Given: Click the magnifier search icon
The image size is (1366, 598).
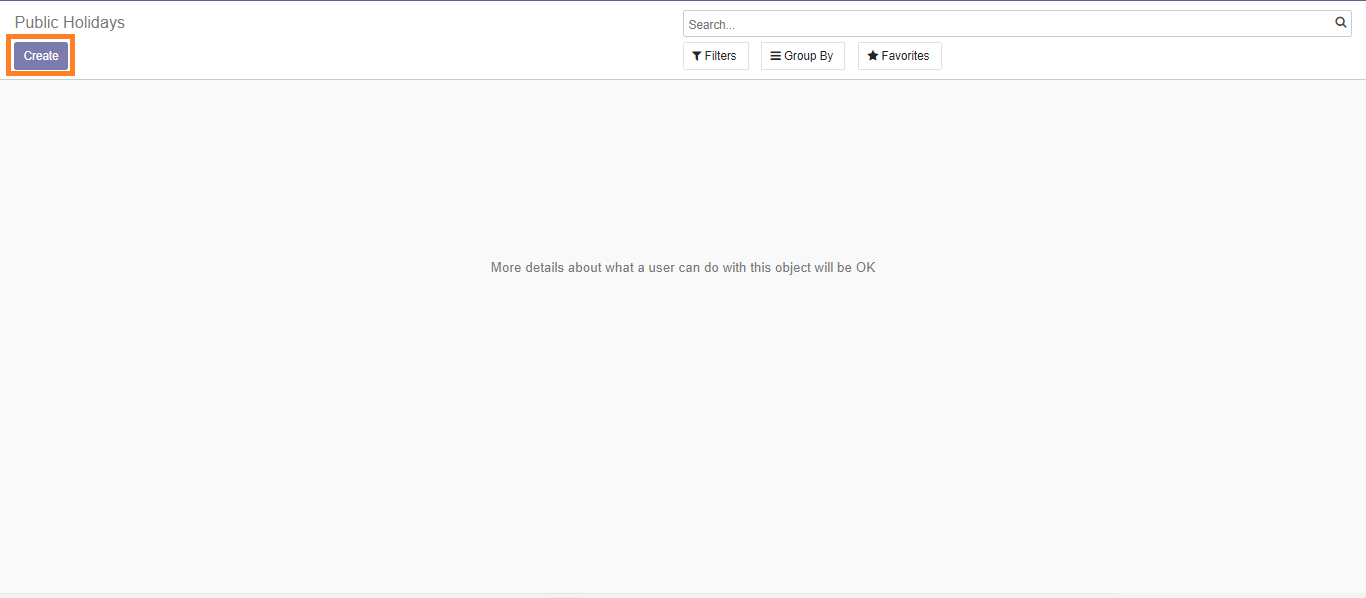Looking at the screenshot, I should point(1341,23).
